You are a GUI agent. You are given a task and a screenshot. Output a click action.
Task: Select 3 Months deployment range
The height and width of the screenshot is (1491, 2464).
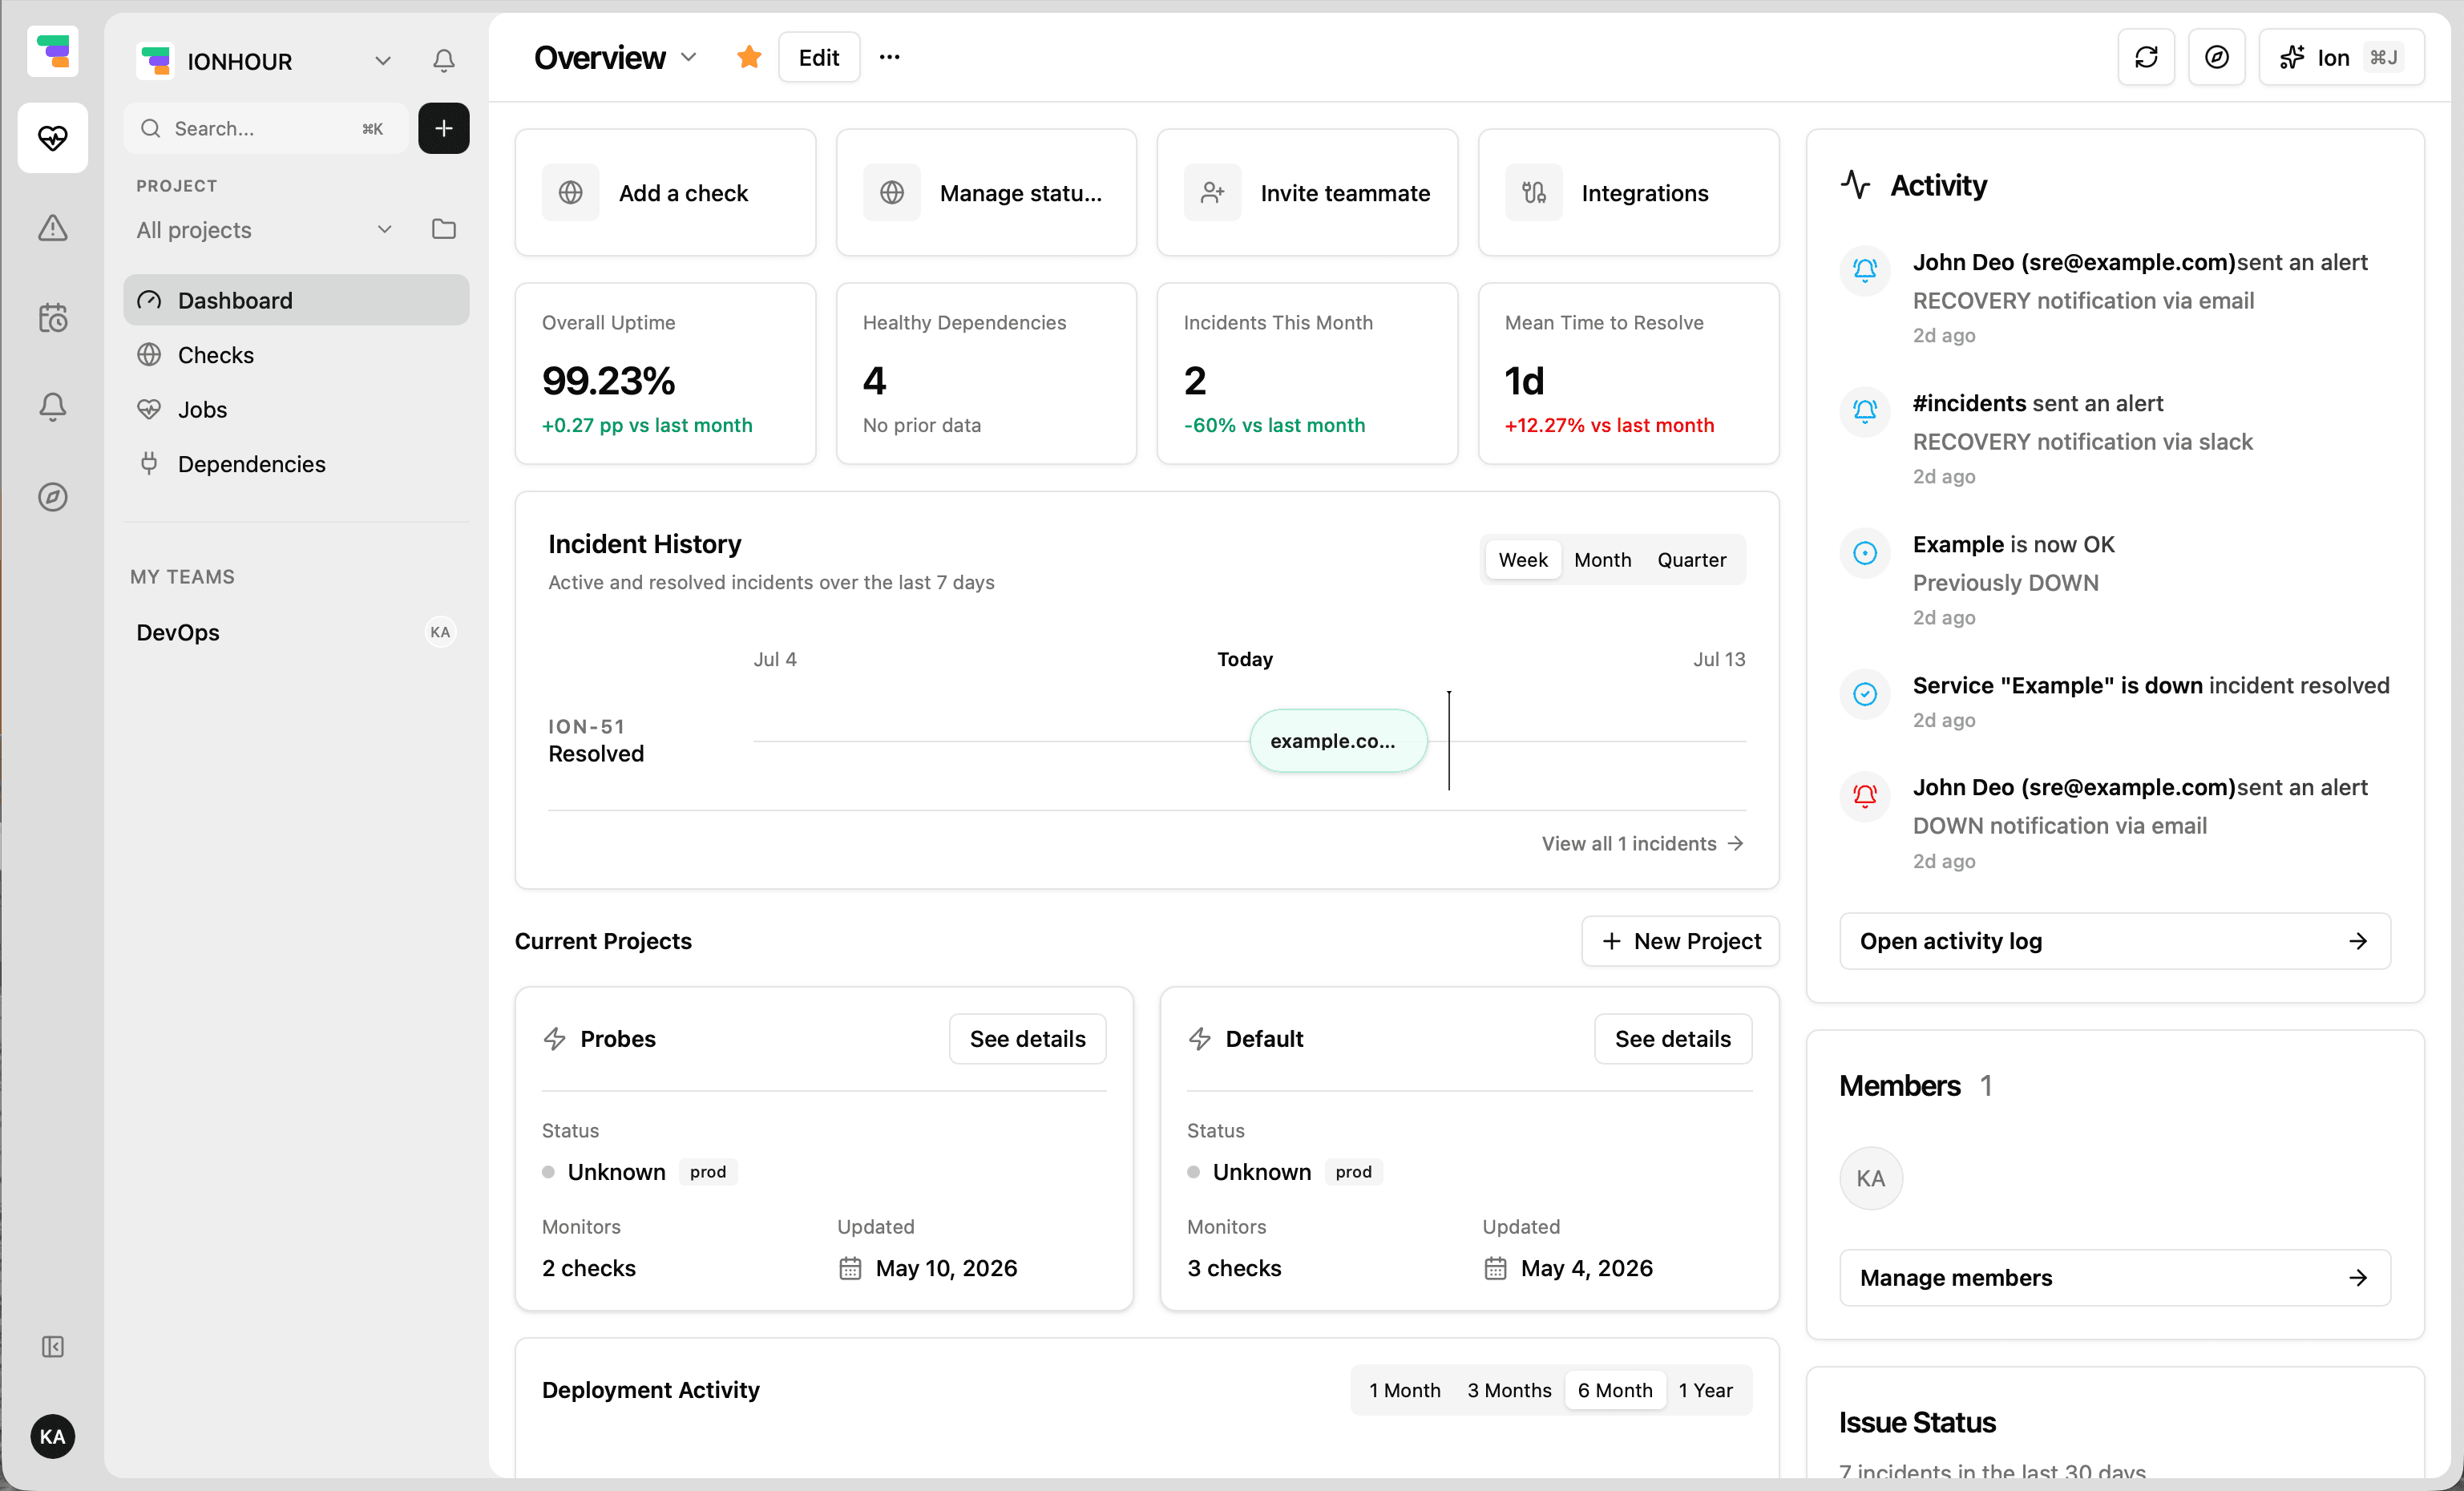1509,1390
